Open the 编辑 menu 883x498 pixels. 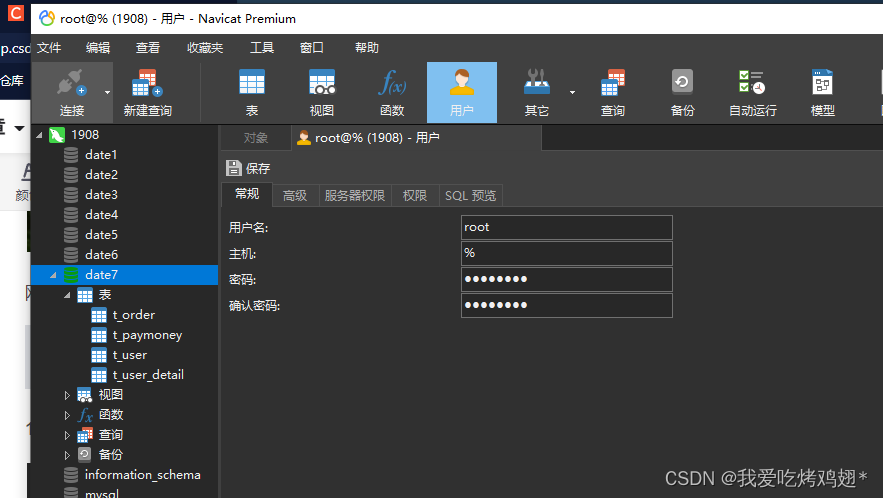tap(98, 48)
